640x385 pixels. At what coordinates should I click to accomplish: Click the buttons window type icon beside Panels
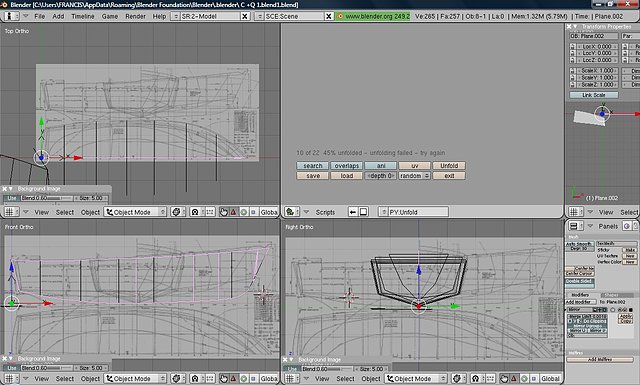click(576, 226)
